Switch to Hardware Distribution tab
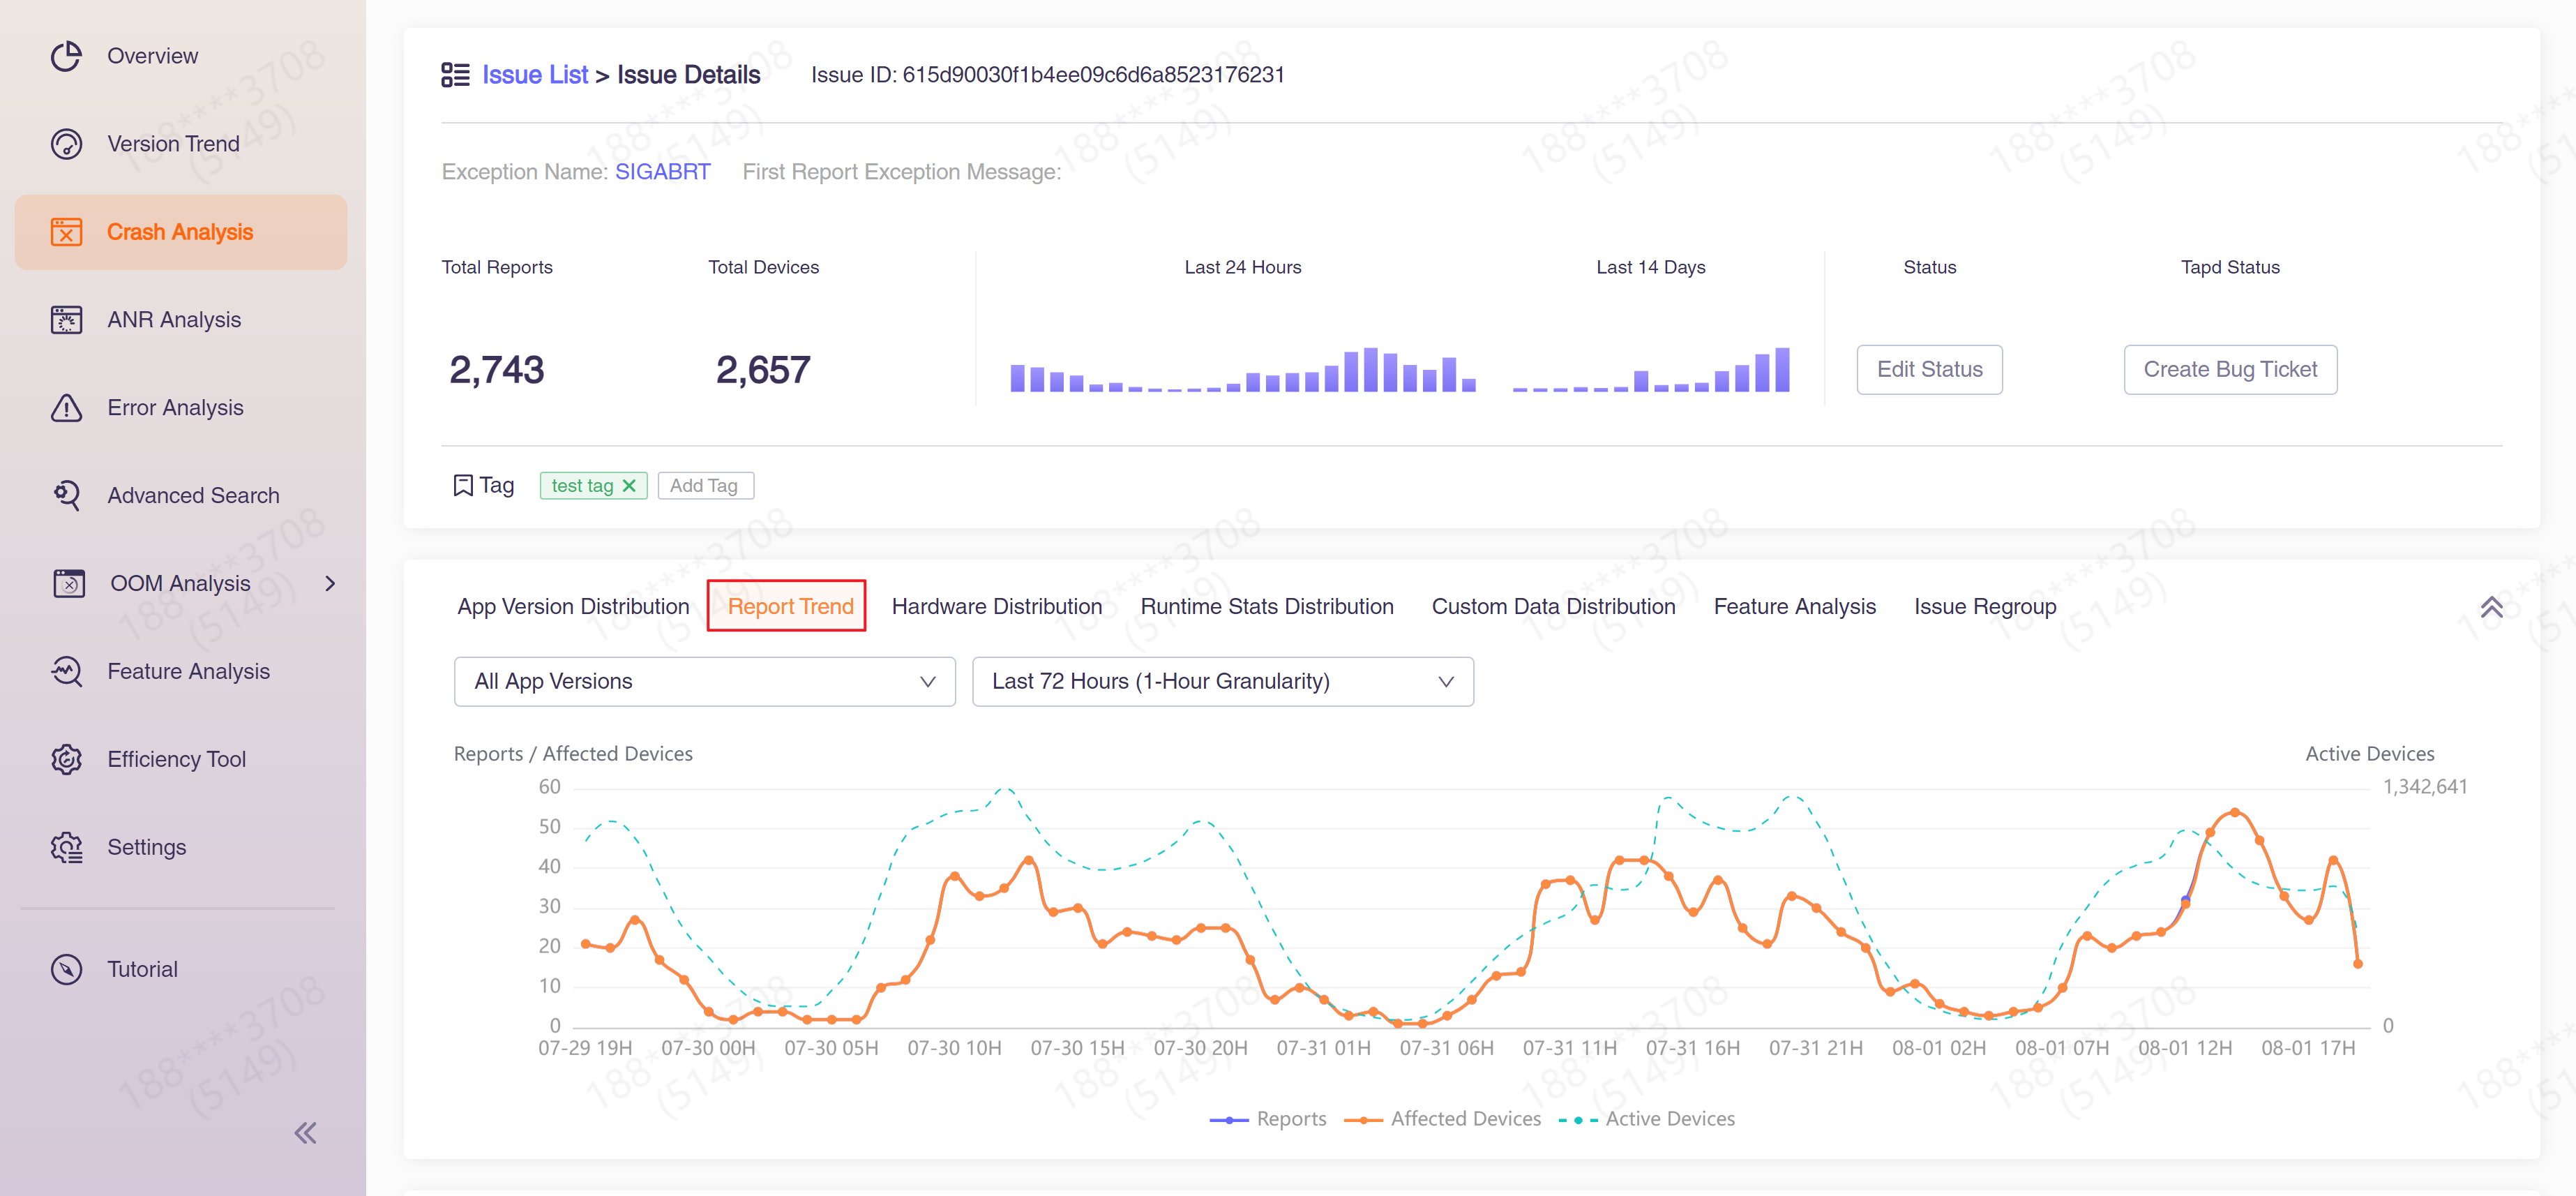 [996, 607]
